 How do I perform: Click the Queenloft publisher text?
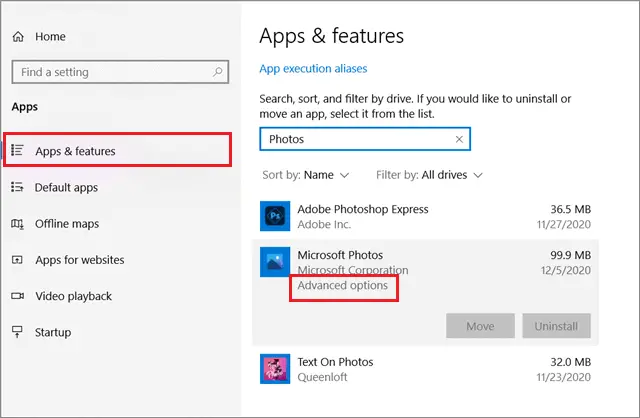(x=322, y=377)
